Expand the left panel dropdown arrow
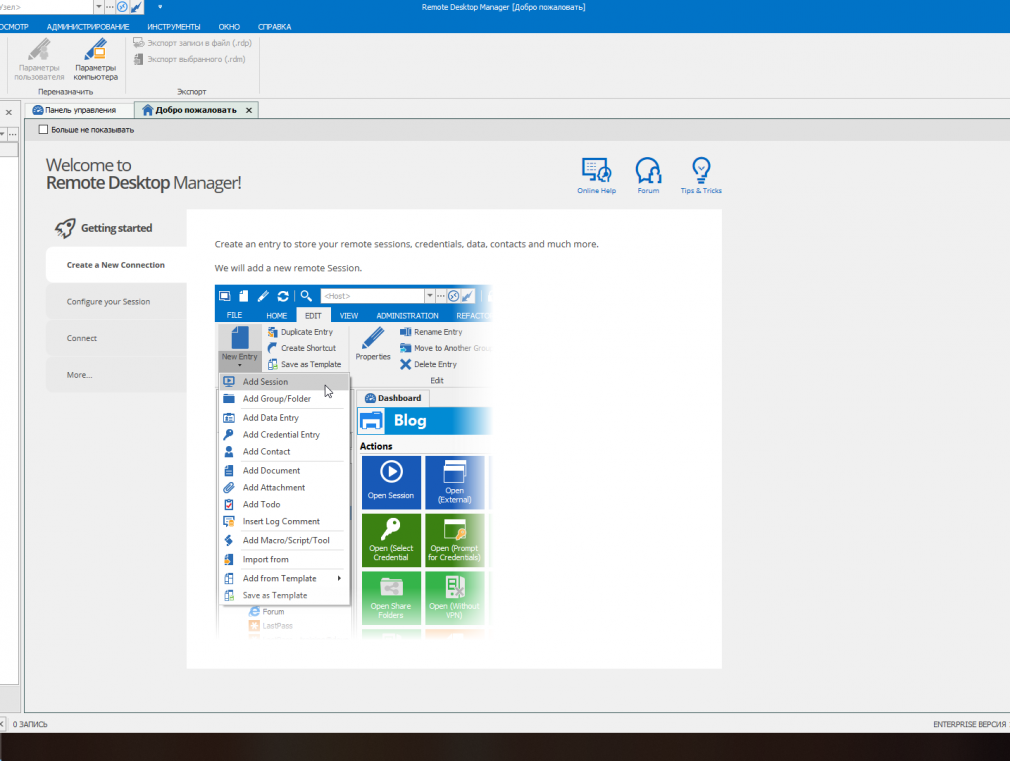 point(3,134)
